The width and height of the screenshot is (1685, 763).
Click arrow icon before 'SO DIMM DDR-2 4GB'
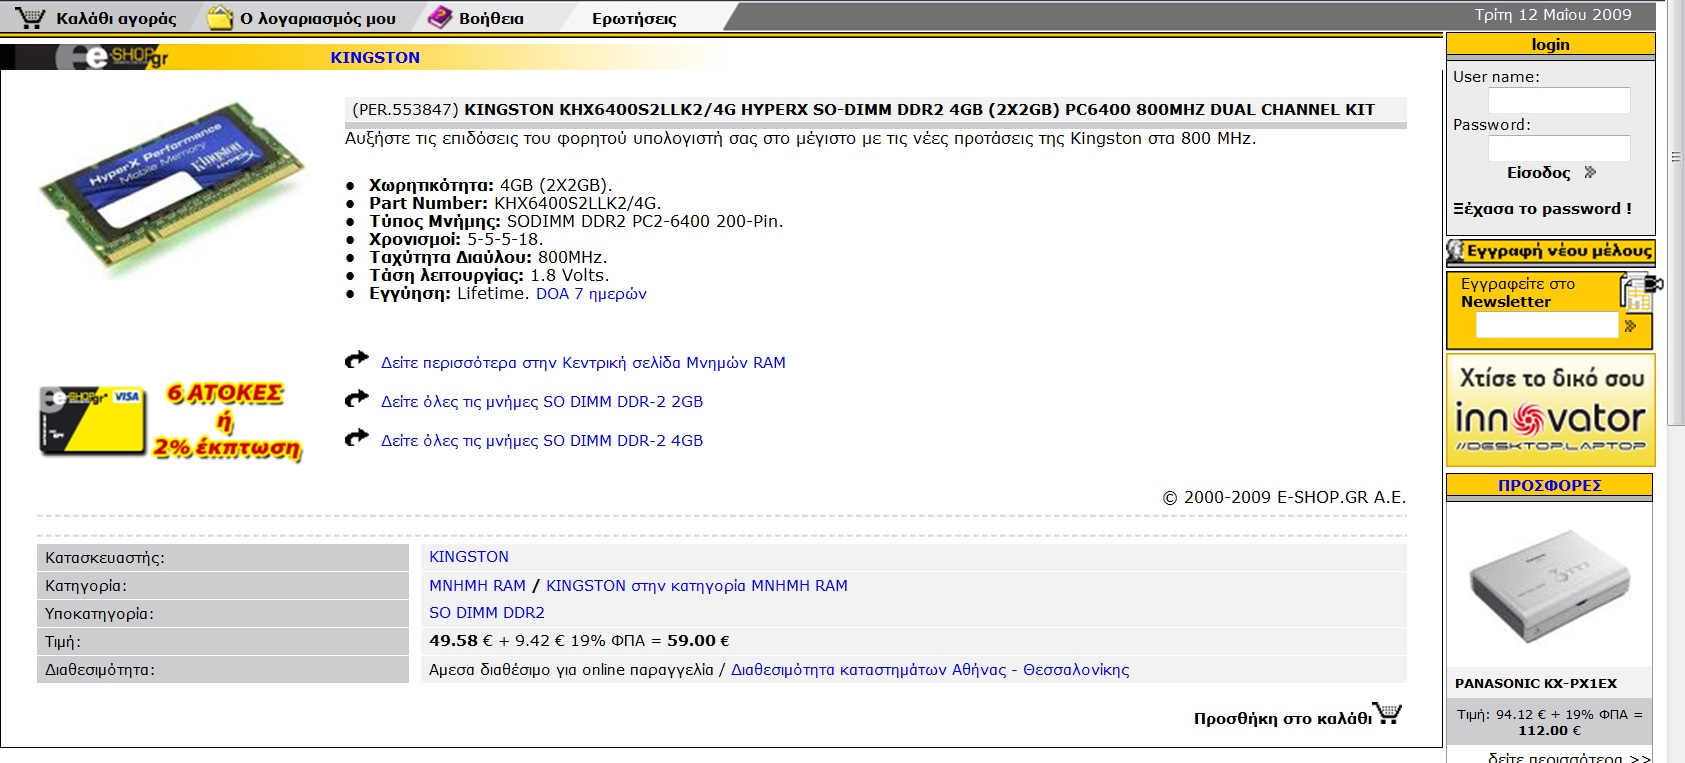(x=357, y=438)
